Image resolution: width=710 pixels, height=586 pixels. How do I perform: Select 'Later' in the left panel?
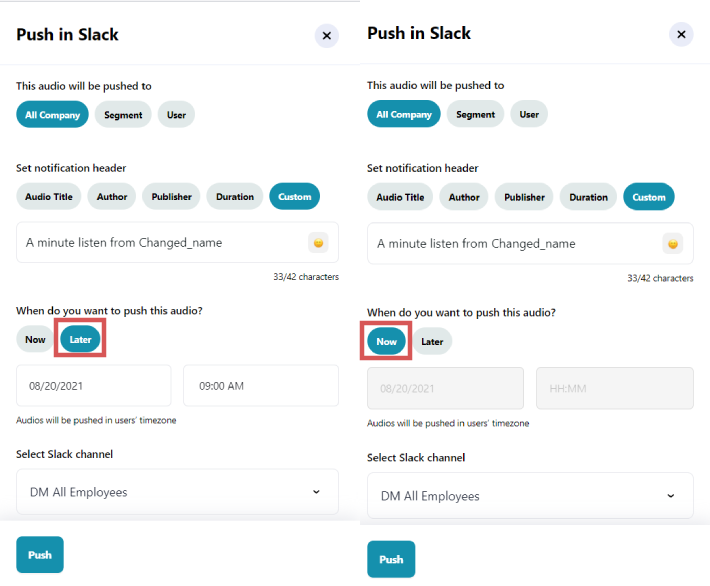tap(81, 340)
